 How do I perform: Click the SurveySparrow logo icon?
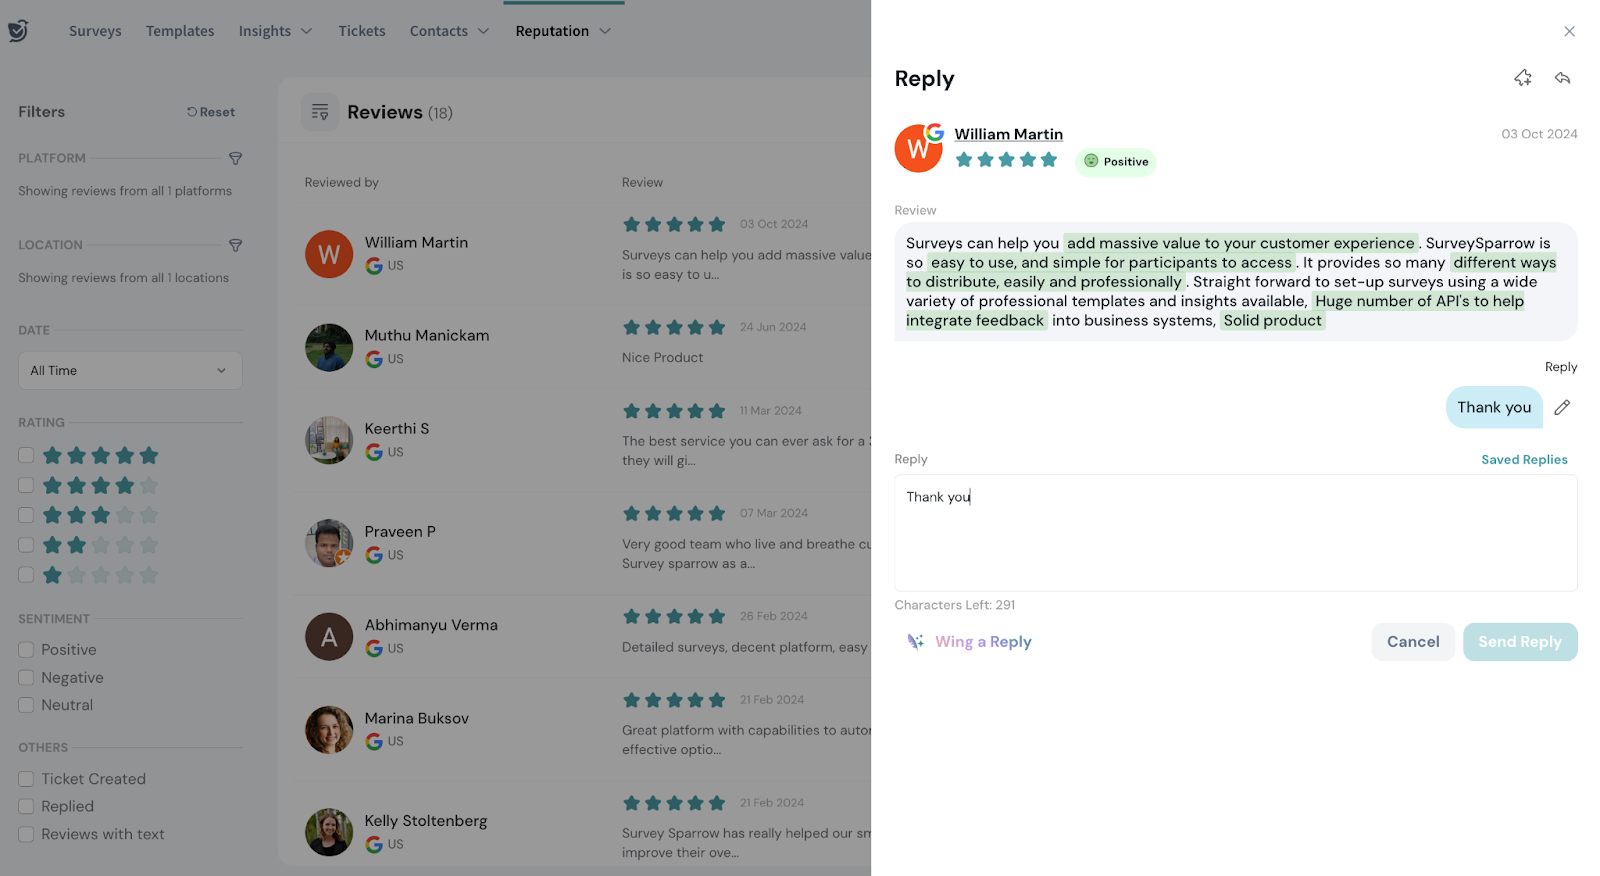[18, 31]
